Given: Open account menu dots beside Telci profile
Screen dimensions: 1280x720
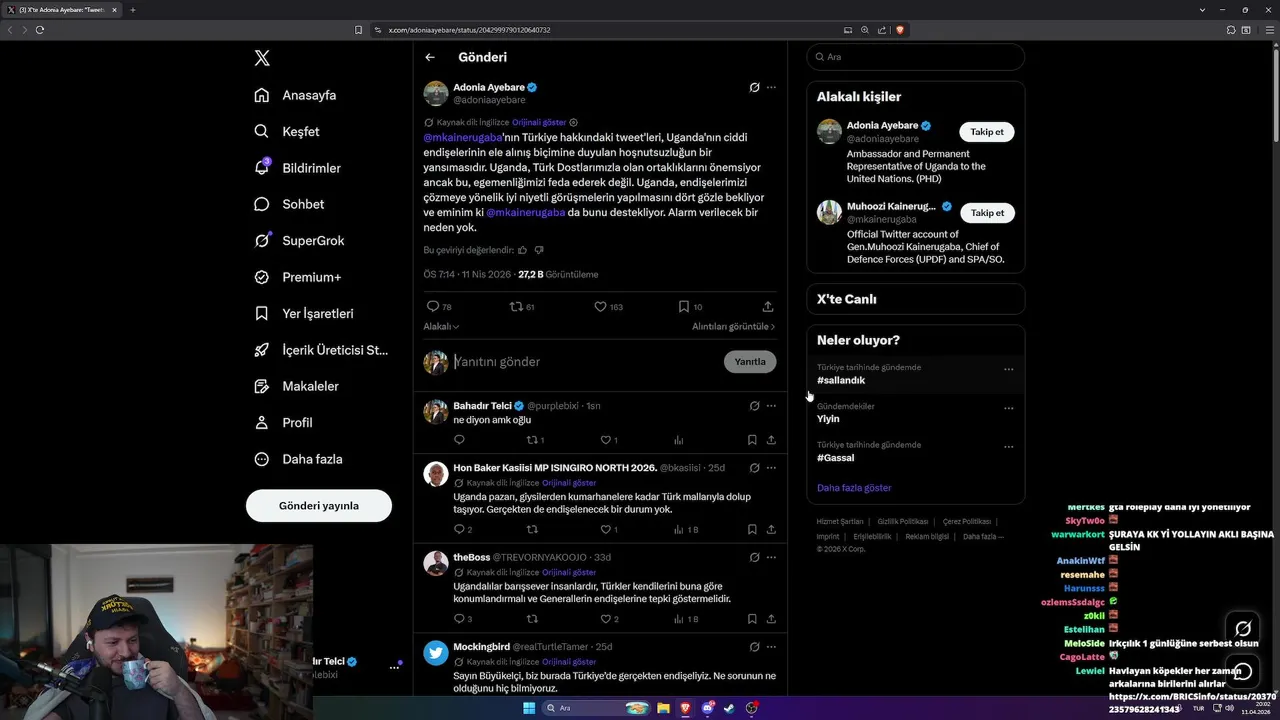Looking at the screenshot, I should pyautogui.click(x=394, y=667).
